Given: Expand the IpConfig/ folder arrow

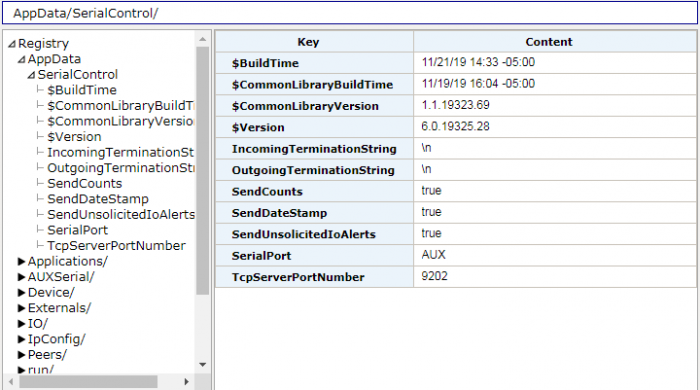Looking at the screenshot, I should 21,340.
